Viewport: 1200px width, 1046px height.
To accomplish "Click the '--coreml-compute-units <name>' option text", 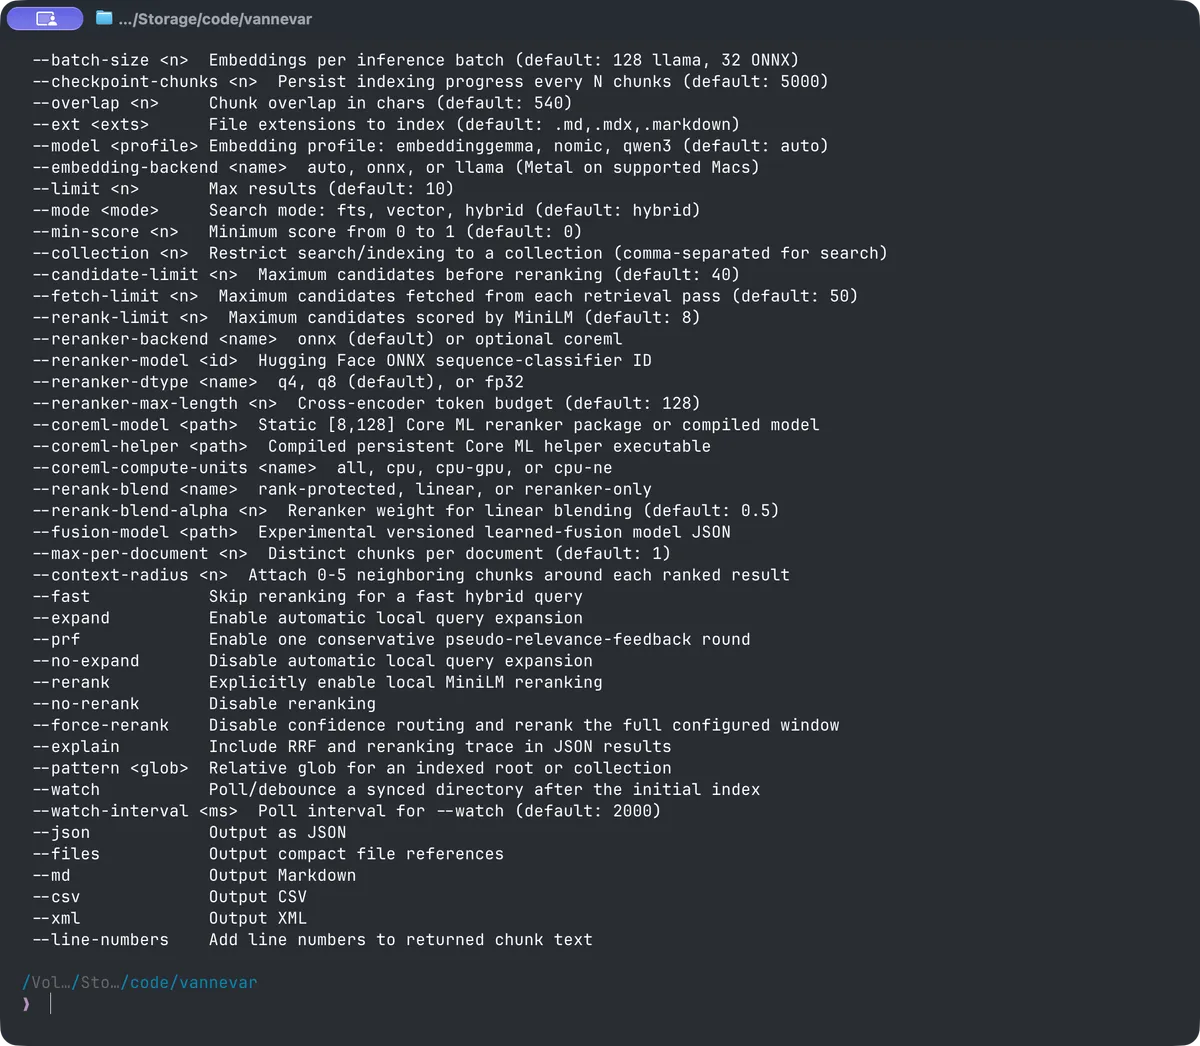I will tap(174, 468).
